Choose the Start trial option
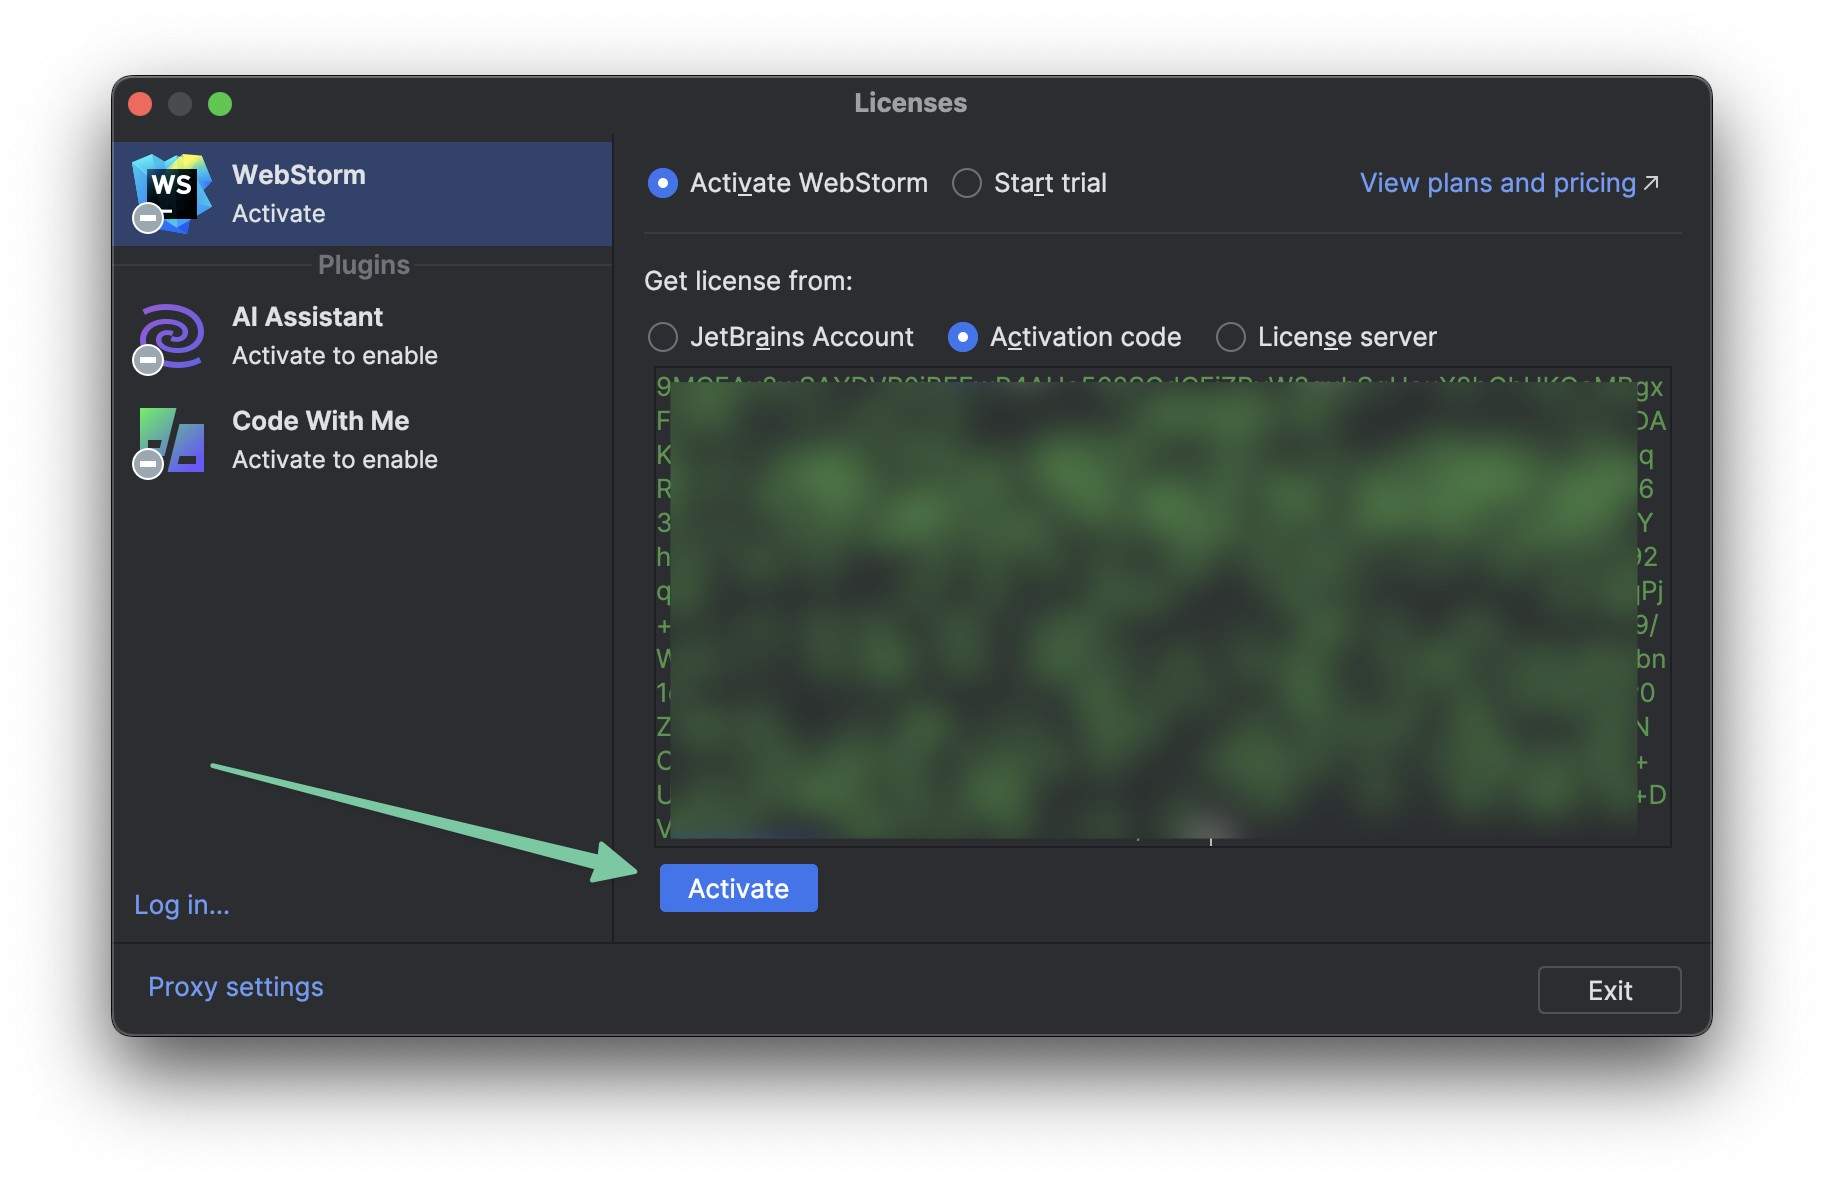The width and height of the screenshot is (1824, 1184). coord(966,183)
